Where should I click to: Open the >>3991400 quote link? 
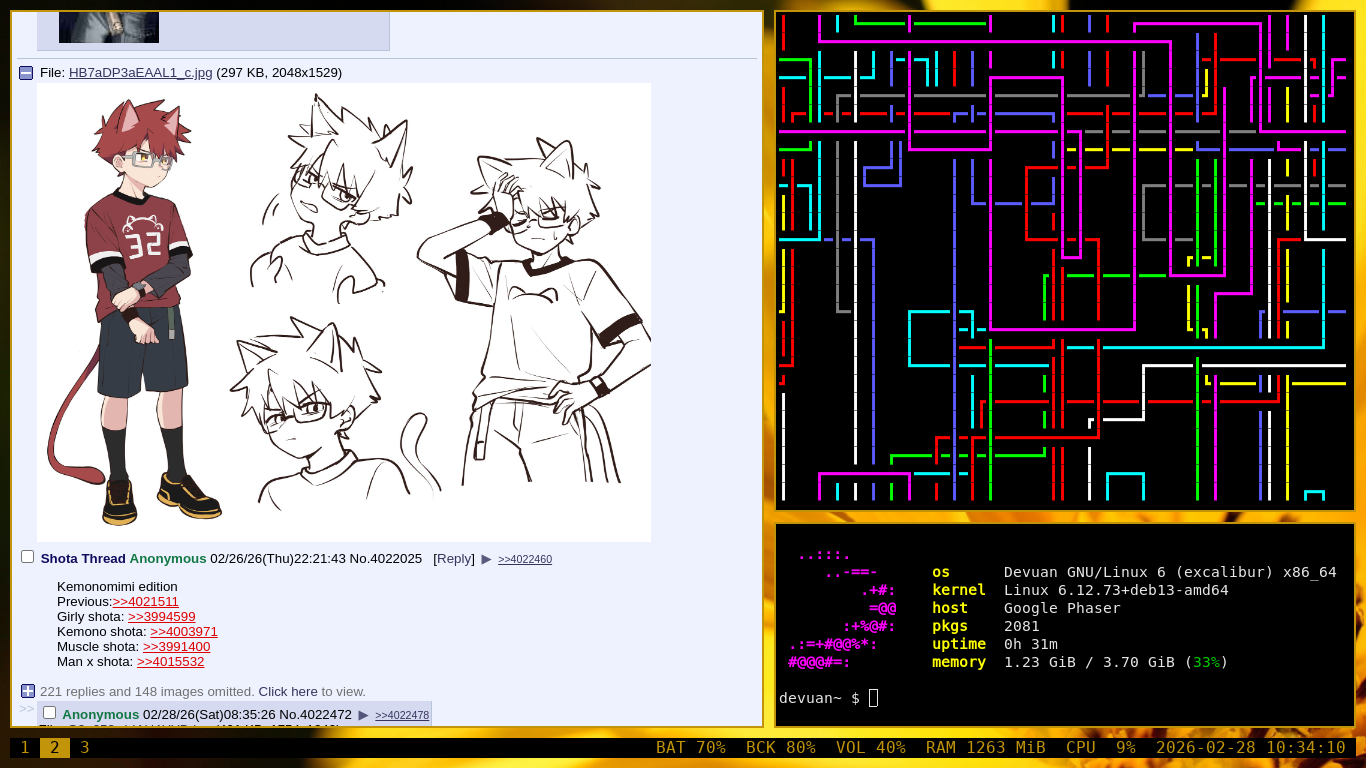pyautogui.click(x=177, y=647)
